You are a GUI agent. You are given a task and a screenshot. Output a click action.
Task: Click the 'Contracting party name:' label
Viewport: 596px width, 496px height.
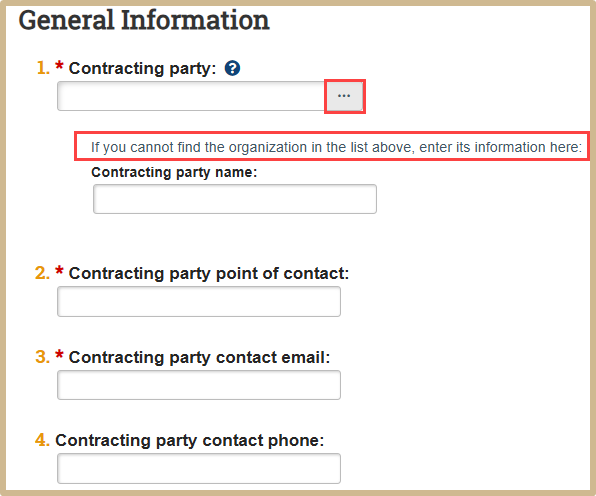(174, 173)
